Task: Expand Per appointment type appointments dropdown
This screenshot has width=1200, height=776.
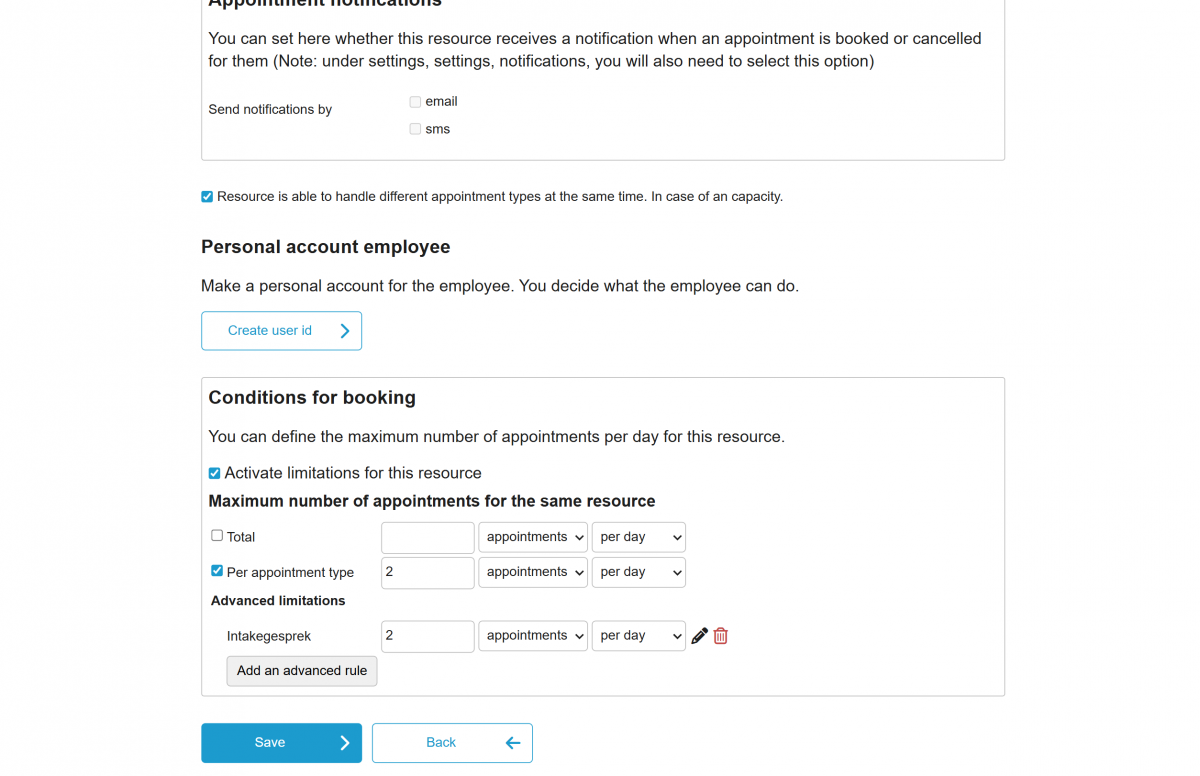Action: [x=533, y=572]
